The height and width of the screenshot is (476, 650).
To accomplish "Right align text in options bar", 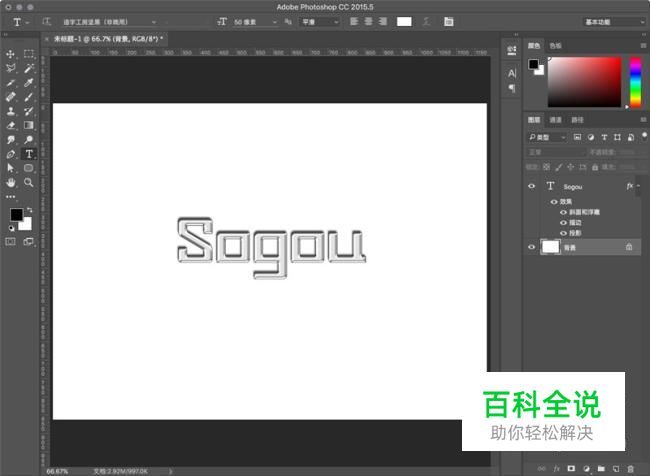I will point(383,22).
